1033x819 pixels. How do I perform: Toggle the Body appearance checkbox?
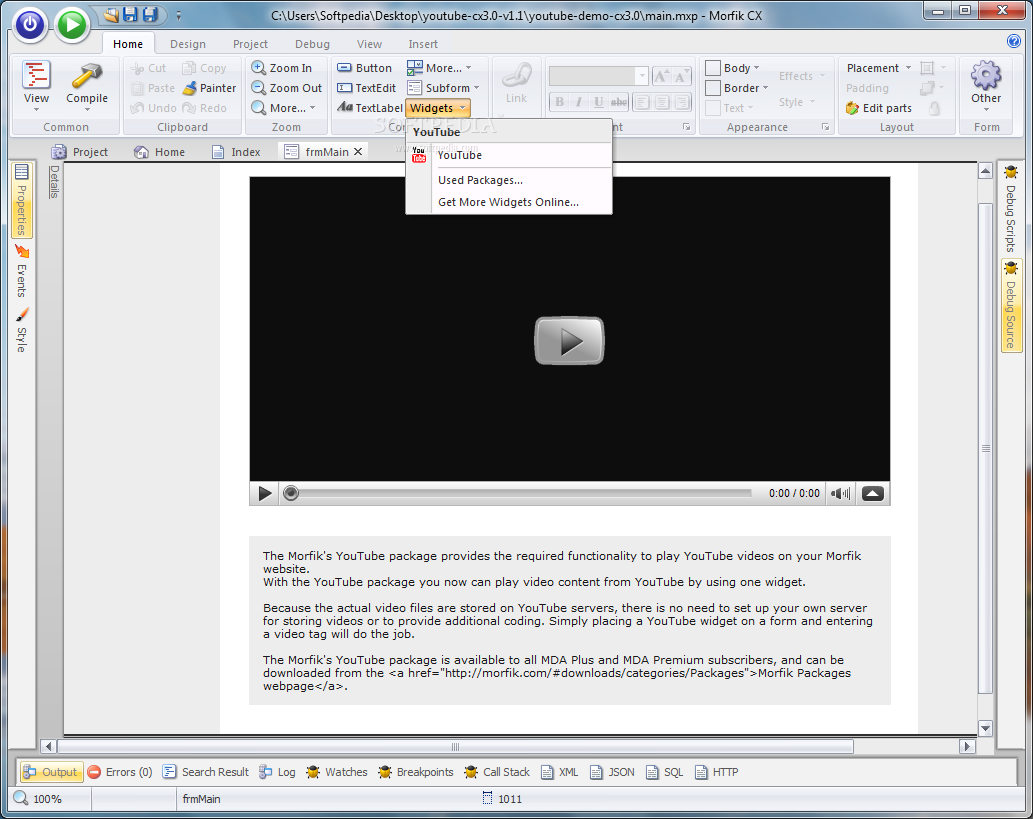(x=713, y=68)
